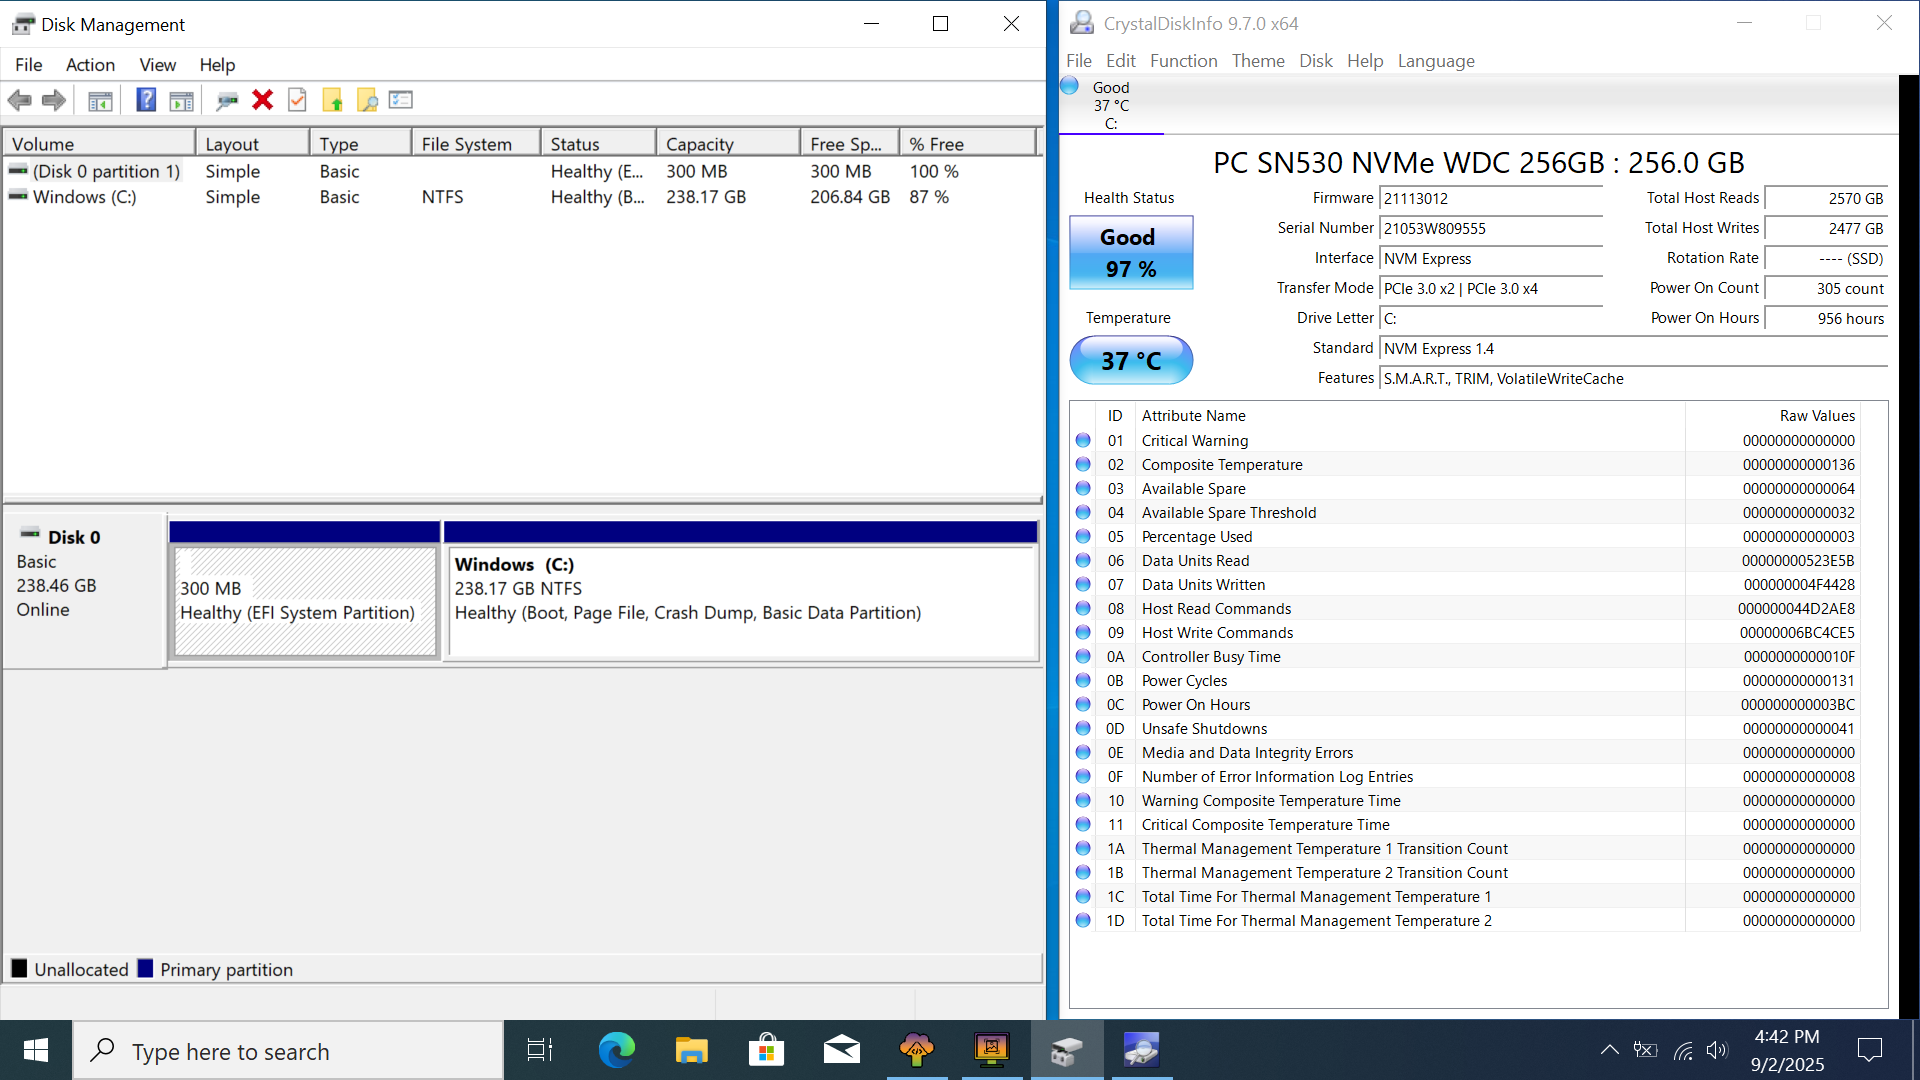This screenshot has height=1080, width=1920.
Task: Sort by File System column header
Action: pyautogui.click(x=476, y=144)
